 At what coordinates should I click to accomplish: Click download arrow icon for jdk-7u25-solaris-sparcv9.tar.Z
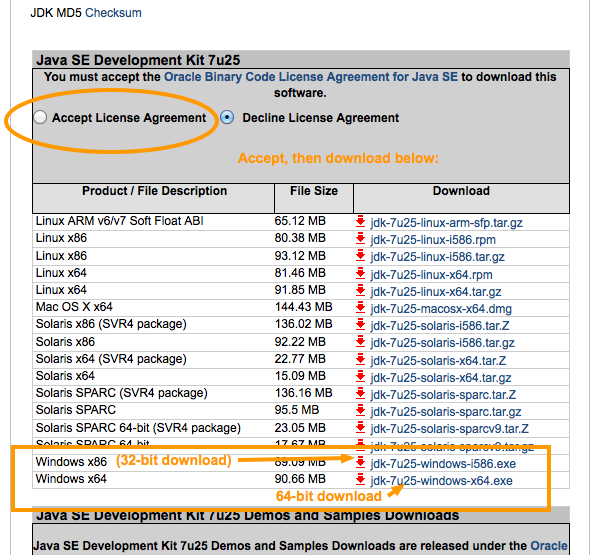pyautogui.click(x=360, y=428)
